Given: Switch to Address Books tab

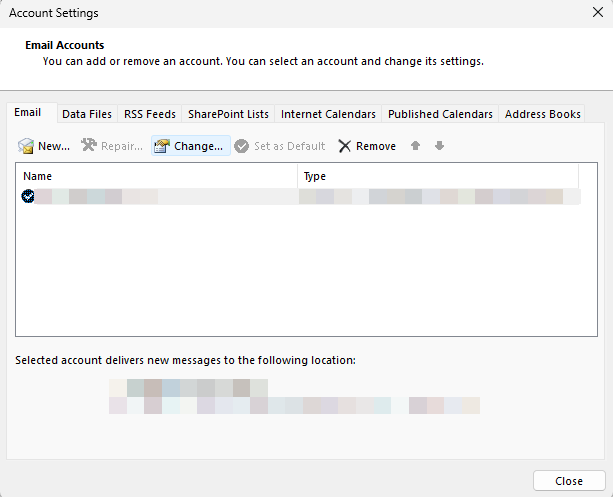Looking at the screenshot, I should tap(542, 114).
